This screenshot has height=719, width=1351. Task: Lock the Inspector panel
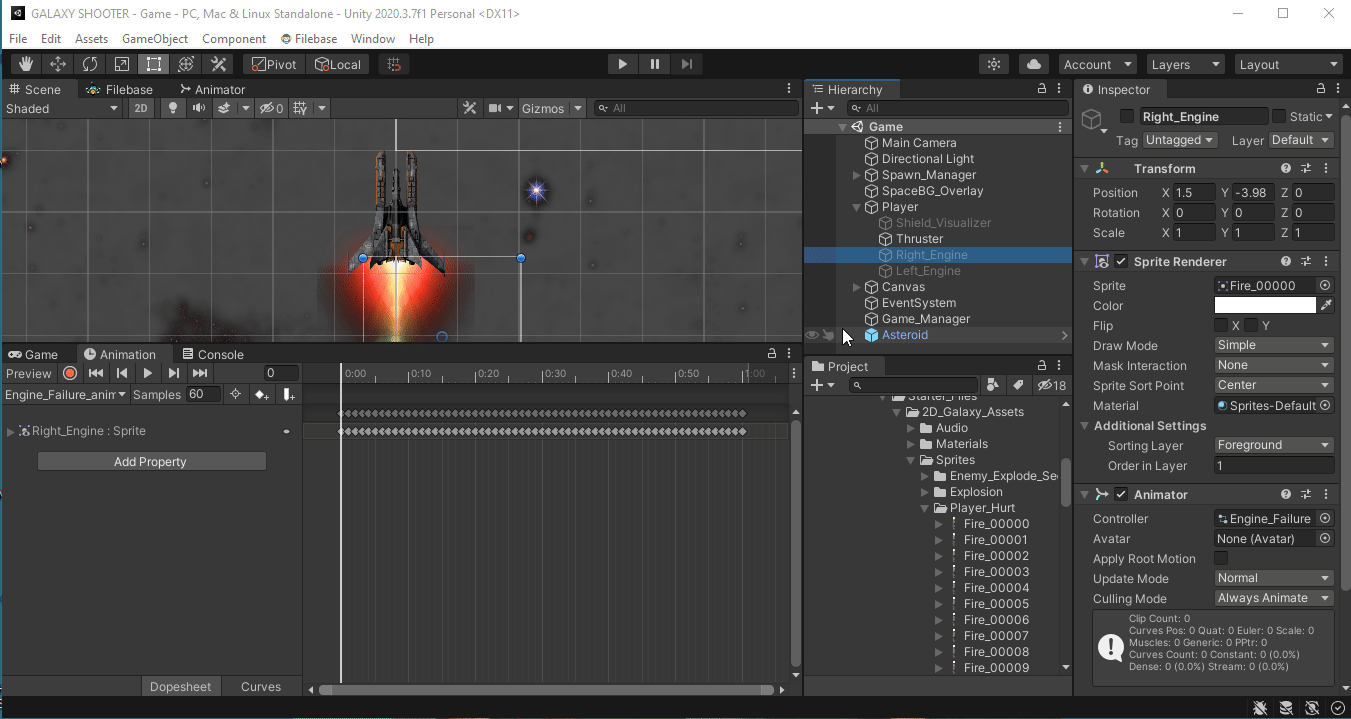click(1321, 89)
